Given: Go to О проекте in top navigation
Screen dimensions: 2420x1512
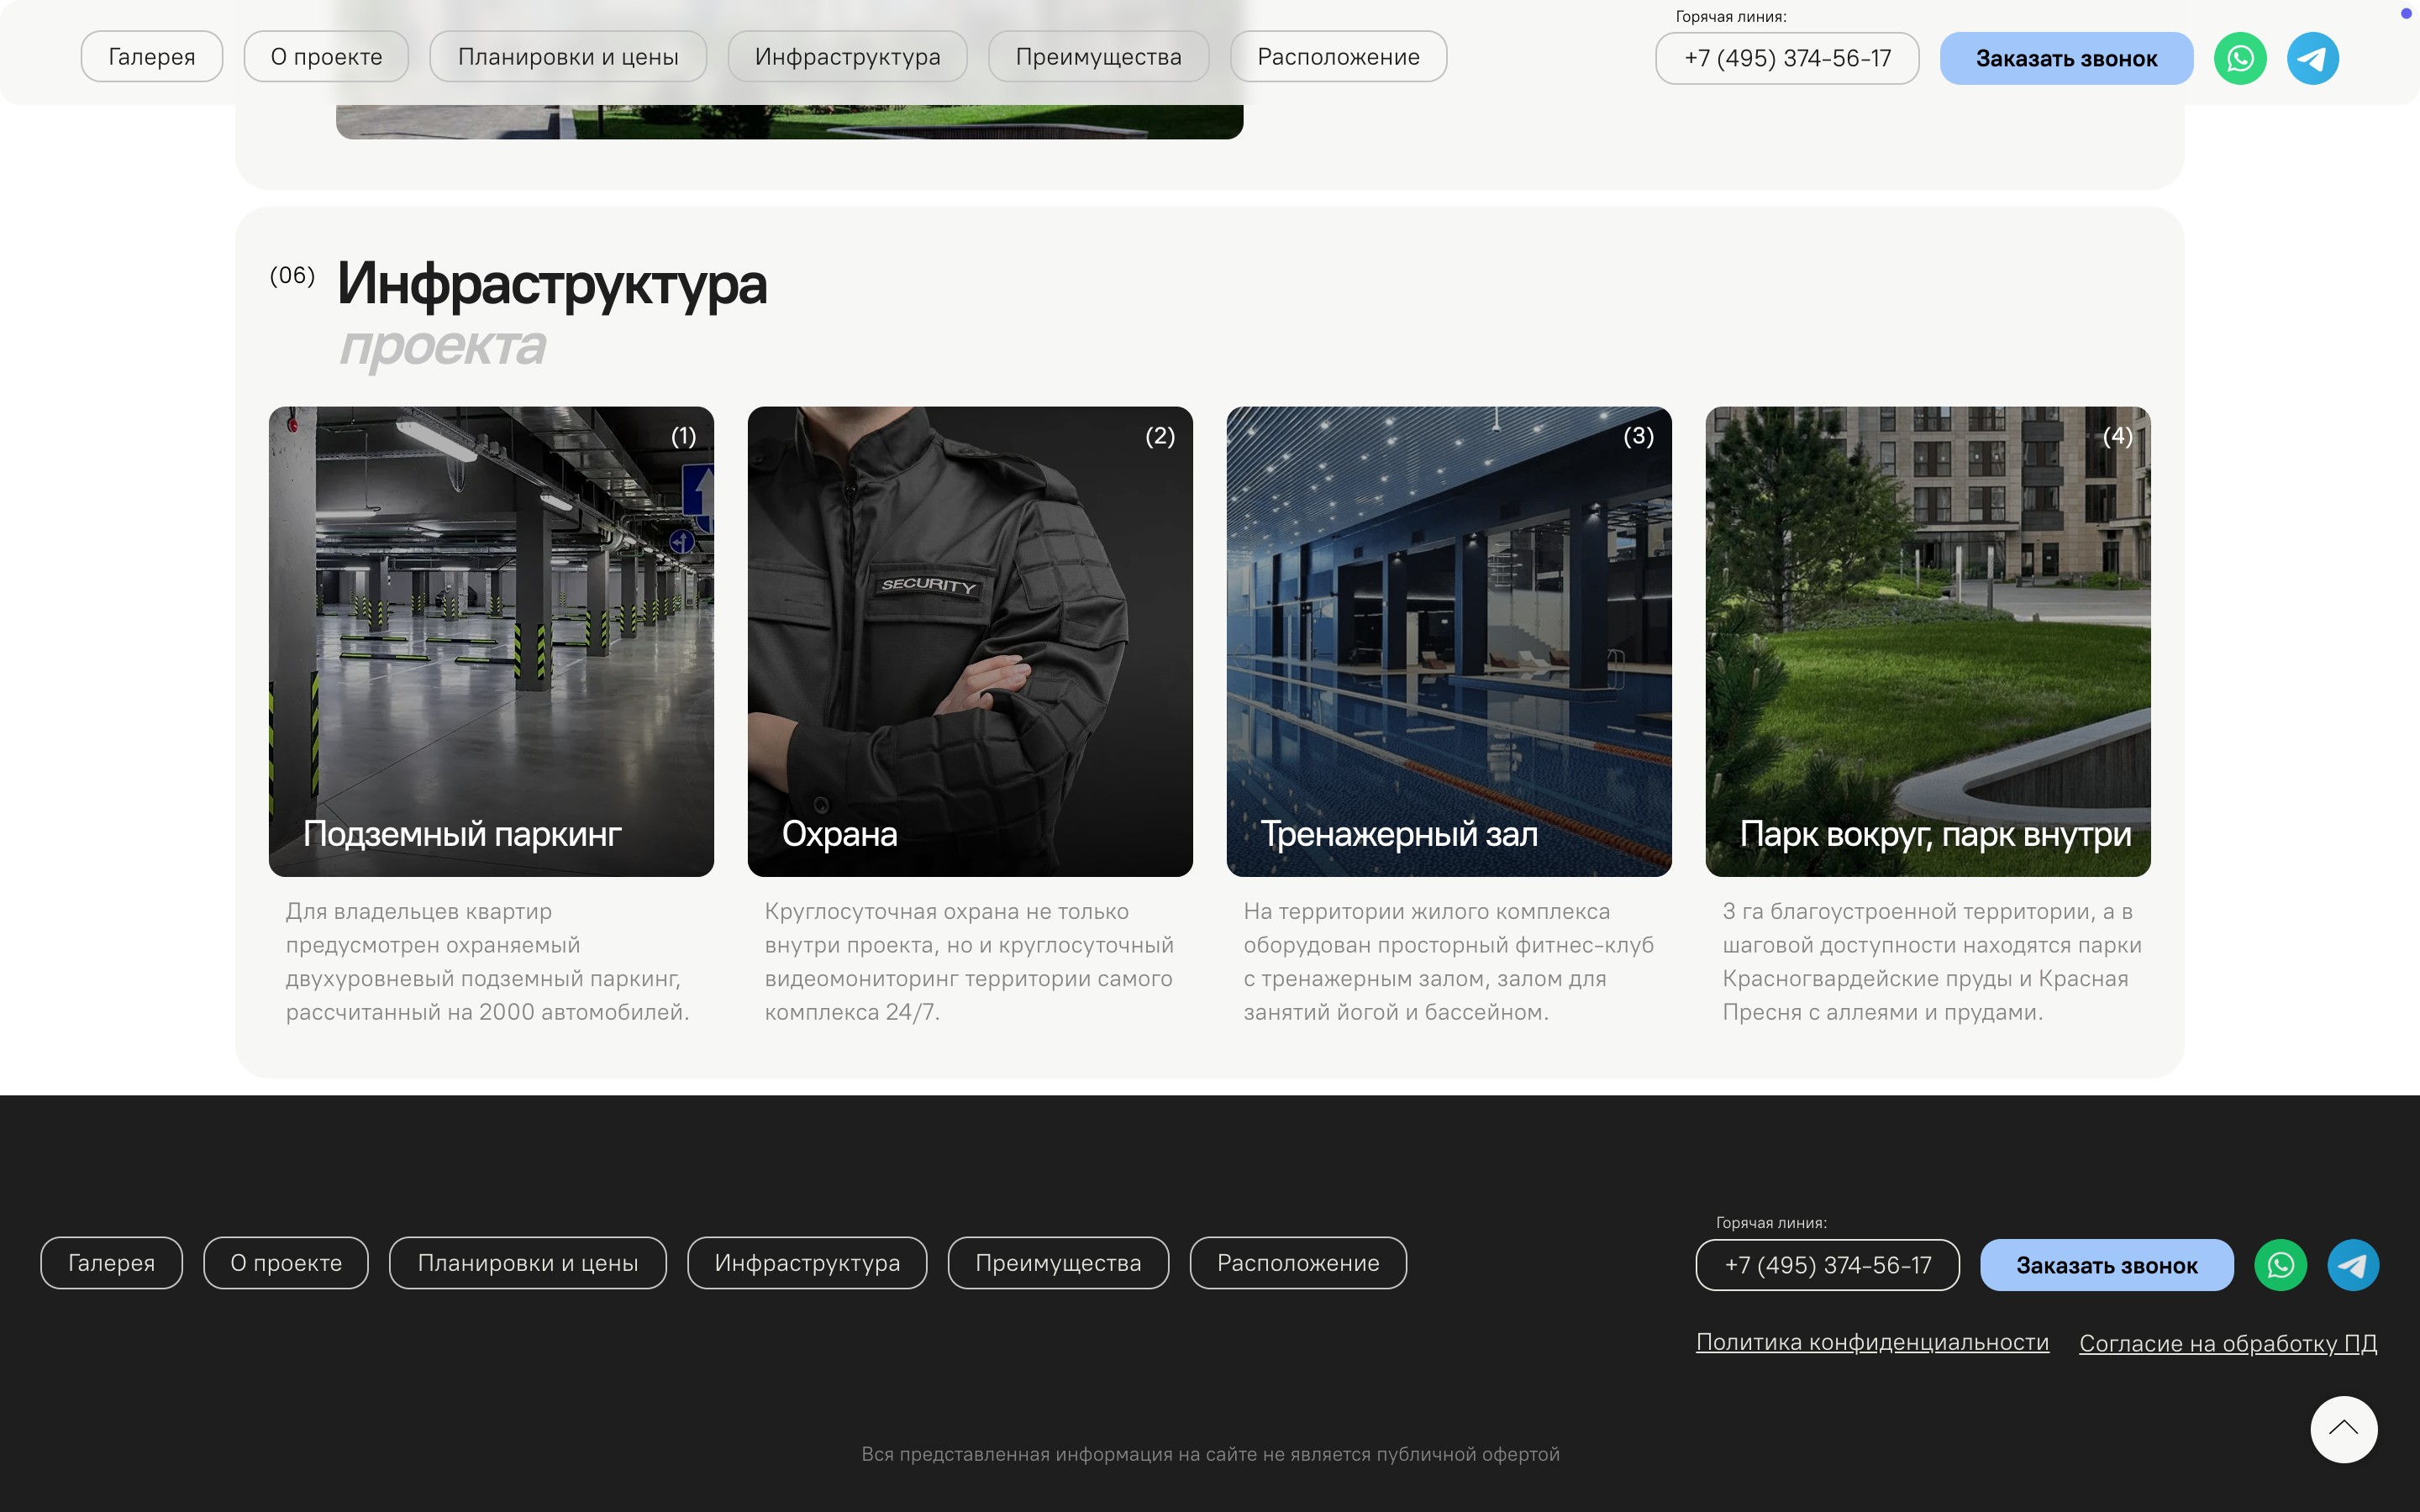Looking at the screenshot, I should pos(326,57).
